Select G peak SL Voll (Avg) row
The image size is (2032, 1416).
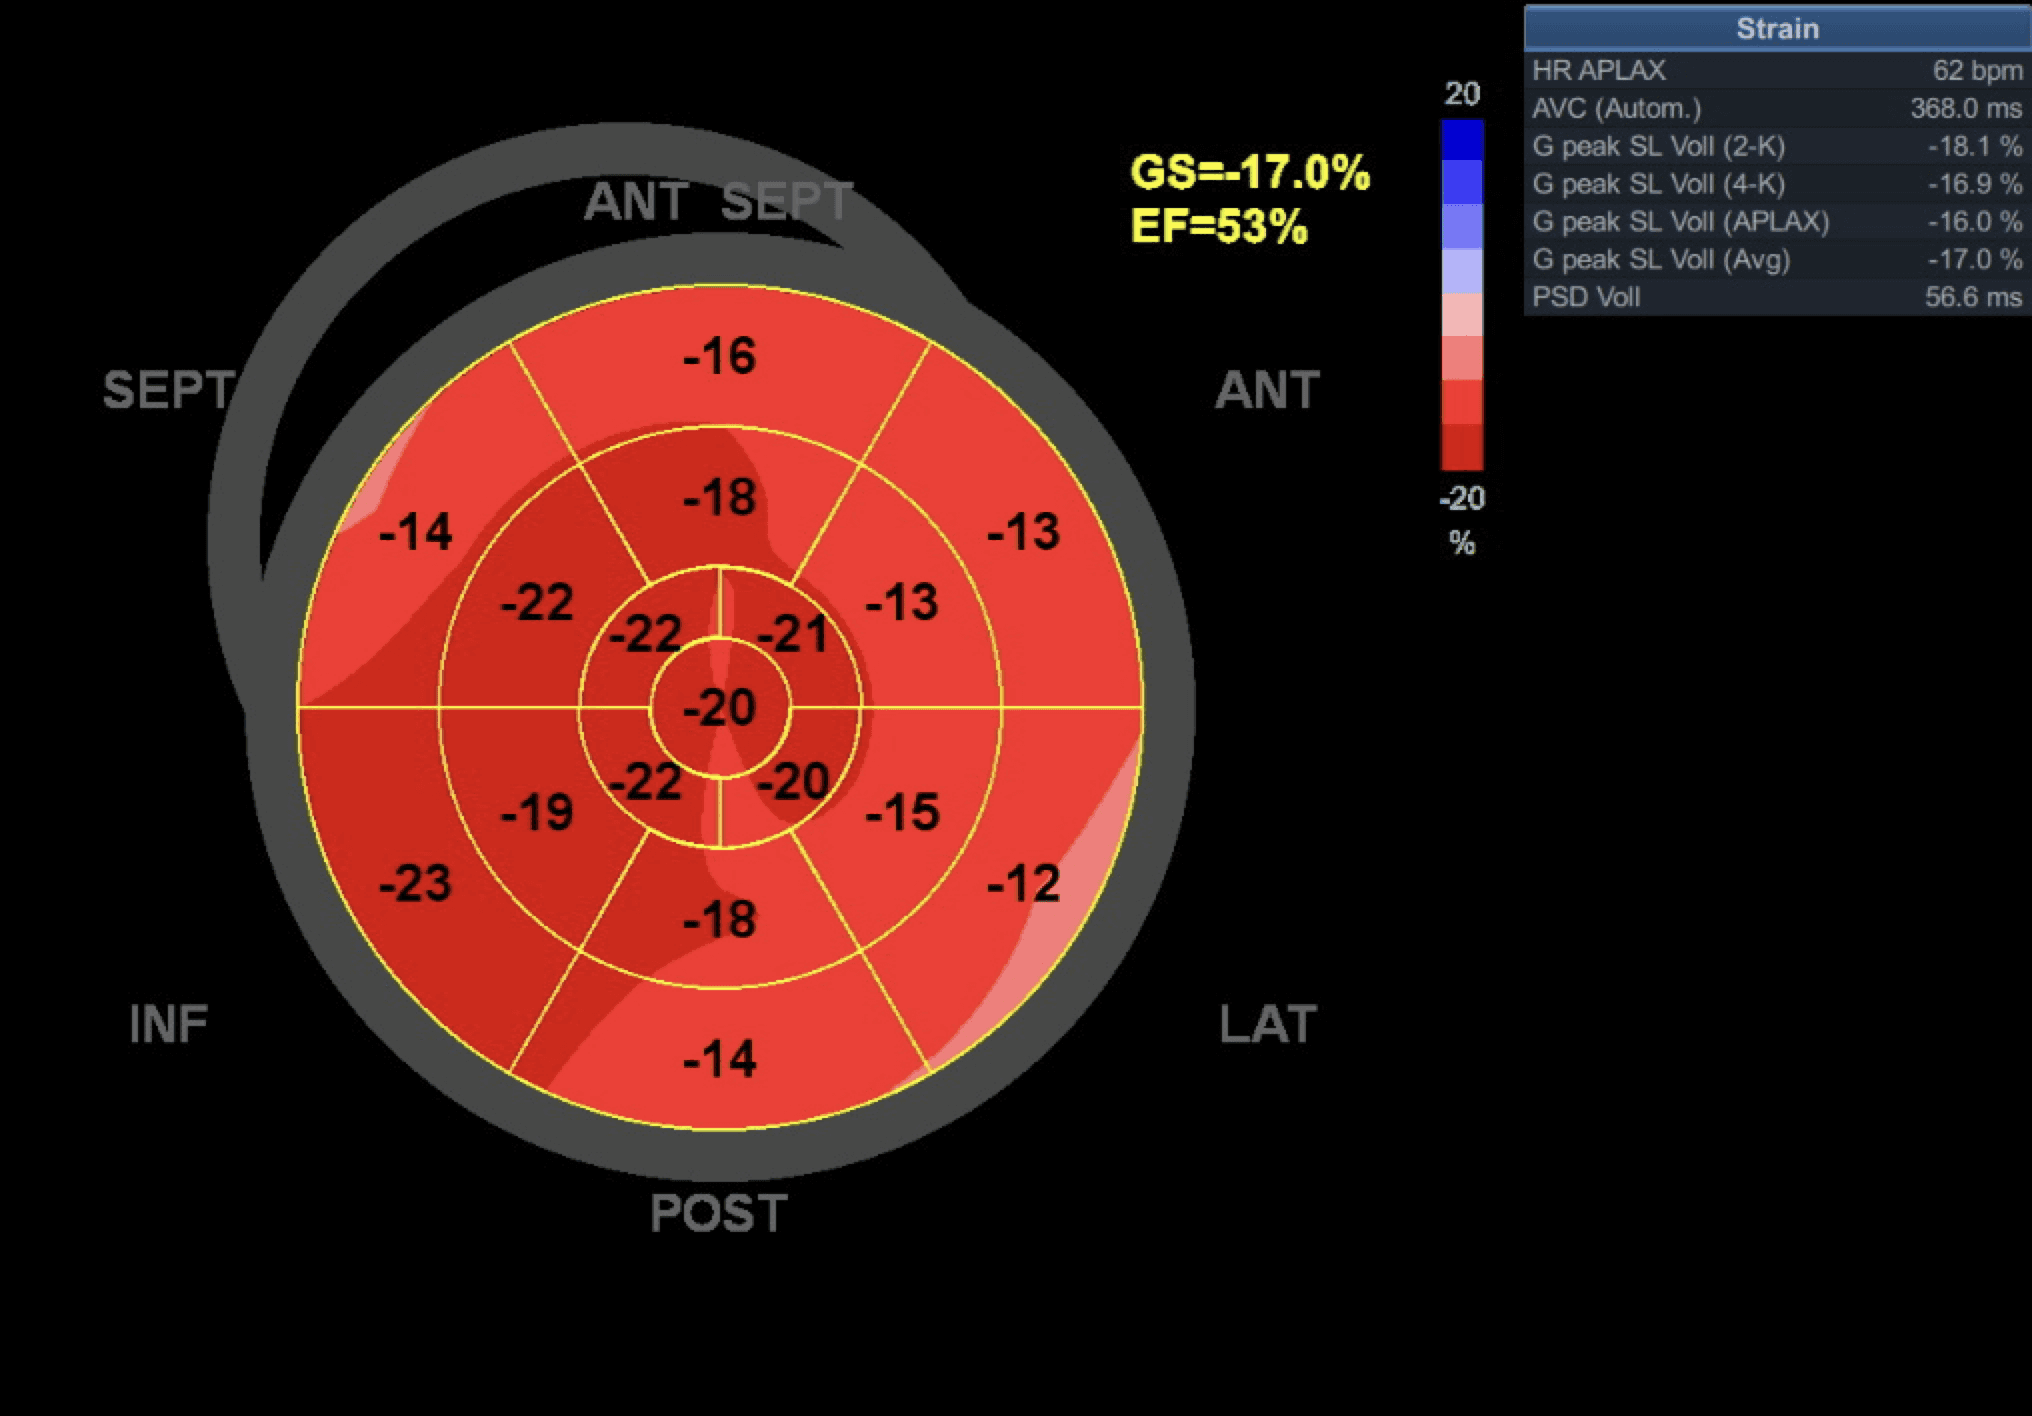tap(1777, 259)
